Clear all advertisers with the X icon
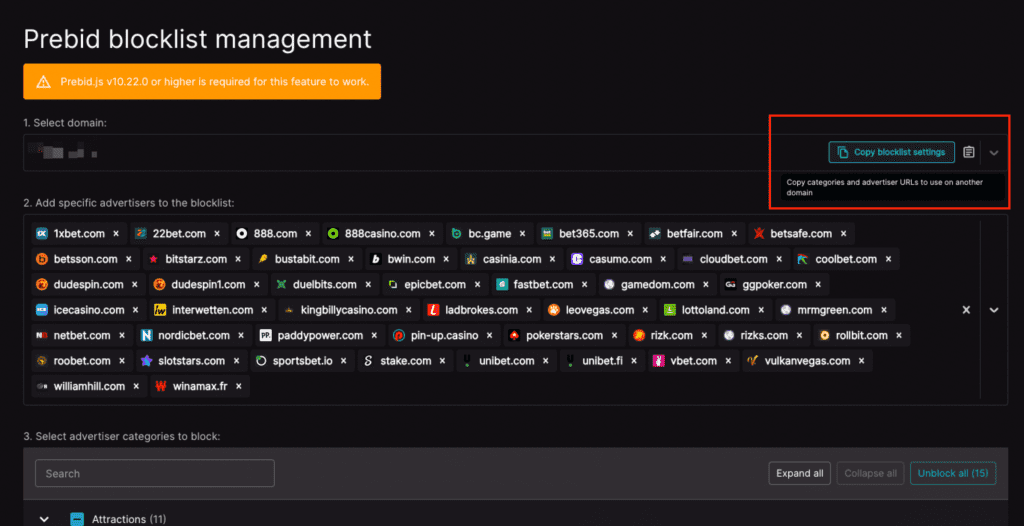Screen dimensions: 1024x526 966,310
